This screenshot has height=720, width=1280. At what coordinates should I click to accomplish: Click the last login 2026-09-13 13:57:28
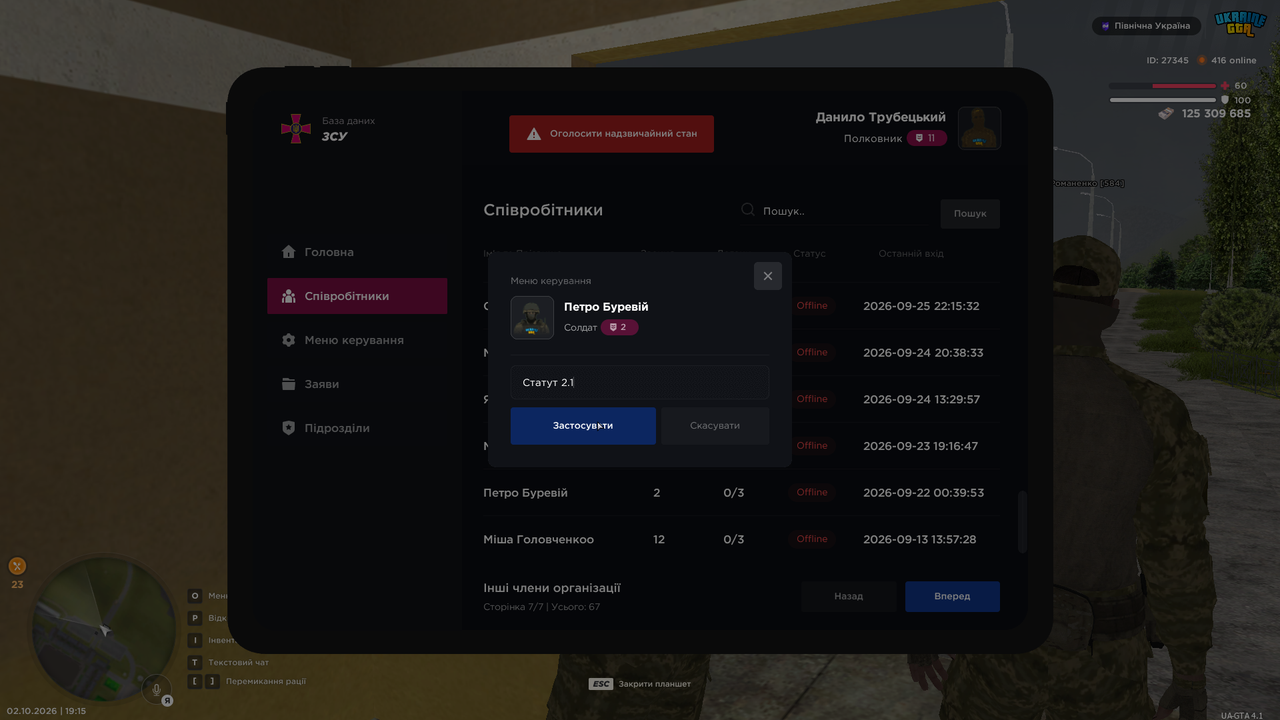pos(920,539)
